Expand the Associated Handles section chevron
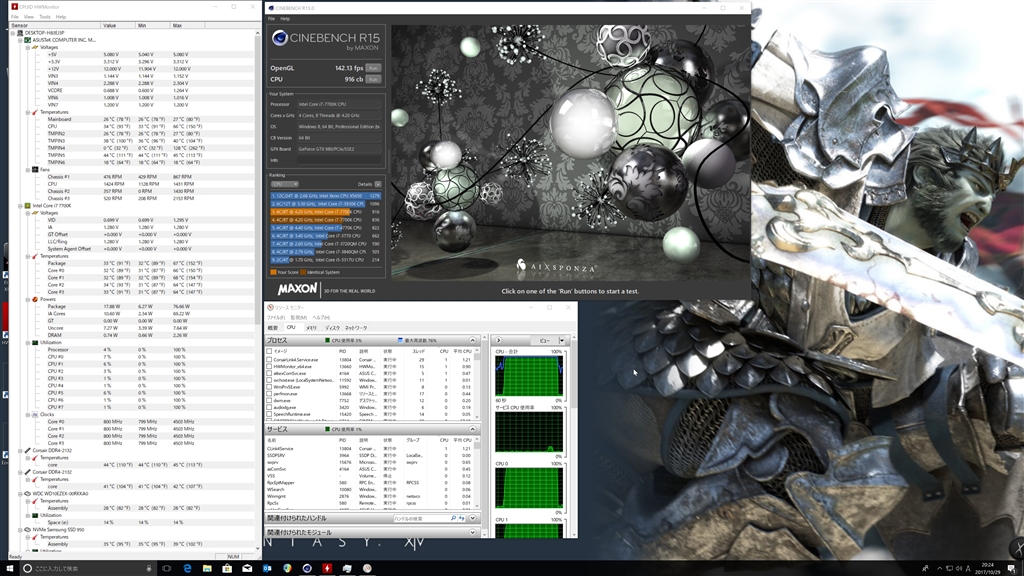Screen dimensions: 1024x576 point(474,518)
